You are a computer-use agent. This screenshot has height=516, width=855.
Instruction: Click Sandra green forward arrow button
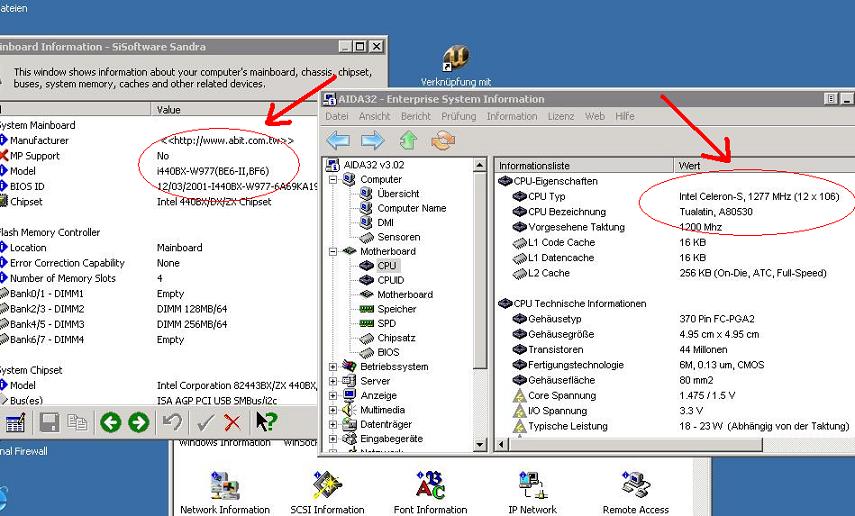(x=139, y=422)
